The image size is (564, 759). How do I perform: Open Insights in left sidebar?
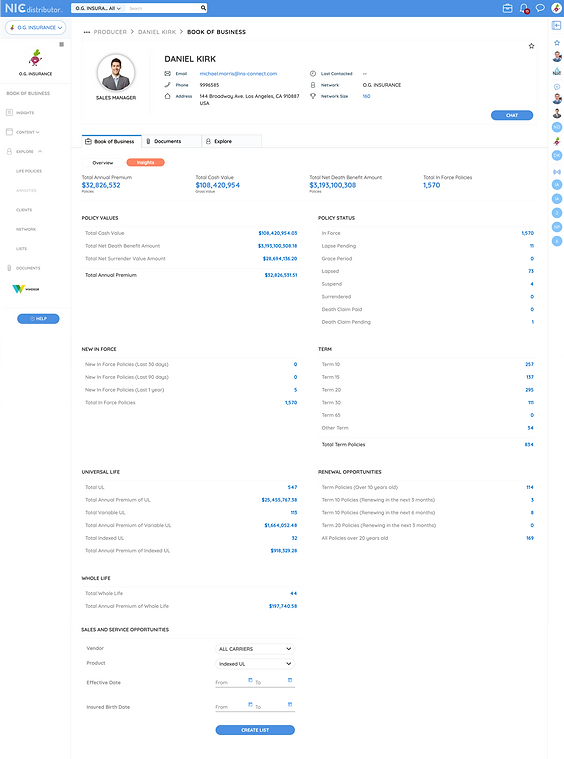tap(20, 113)
